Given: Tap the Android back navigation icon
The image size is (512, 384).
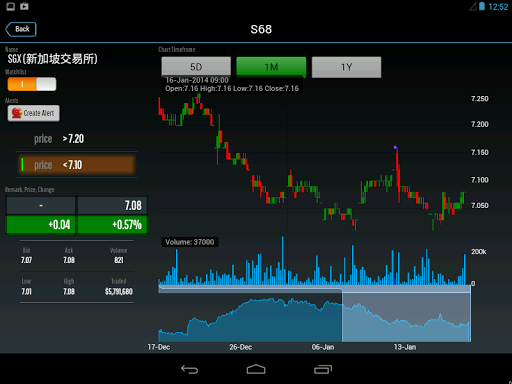Looking at the screenshot, I should pyautogui.click(x=189, y=369).
